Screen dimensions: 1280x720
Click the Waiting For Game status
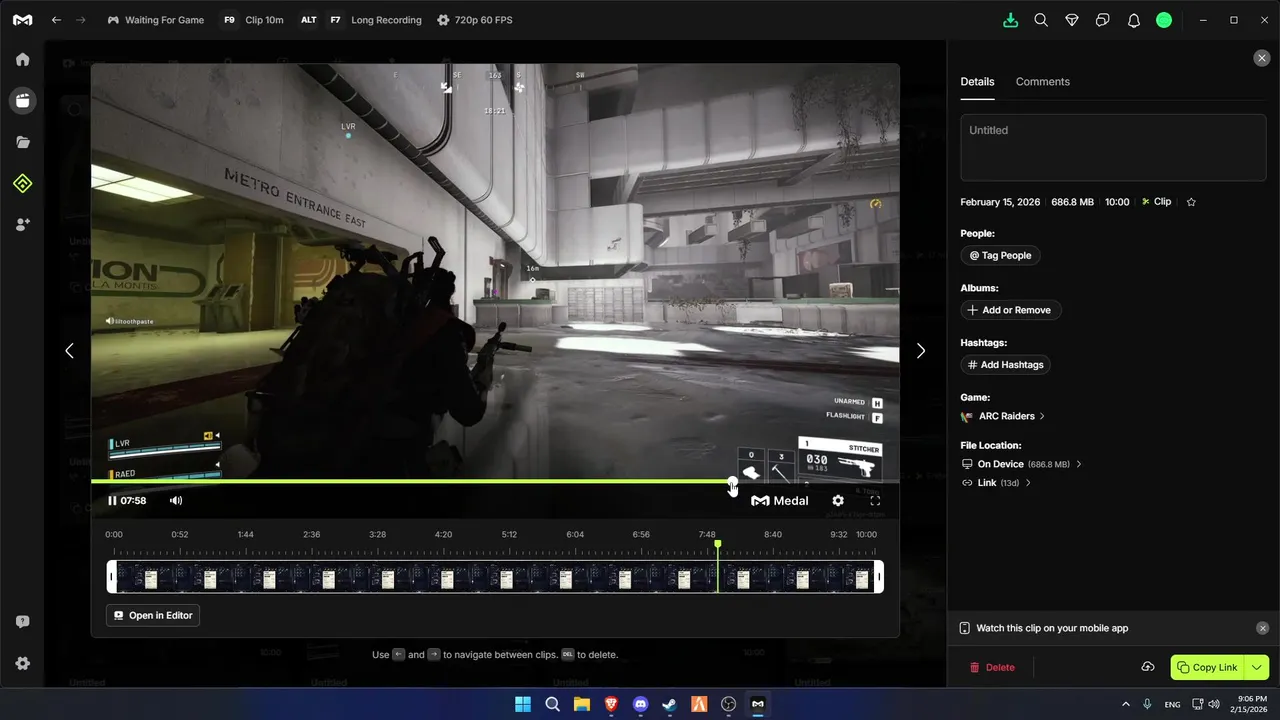(155, 20)
